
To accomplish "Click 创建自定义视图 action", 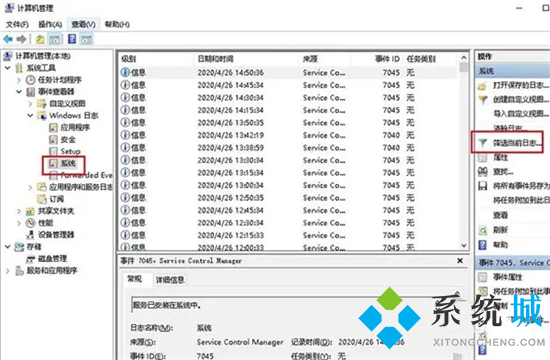I will [x=521, y=99].
